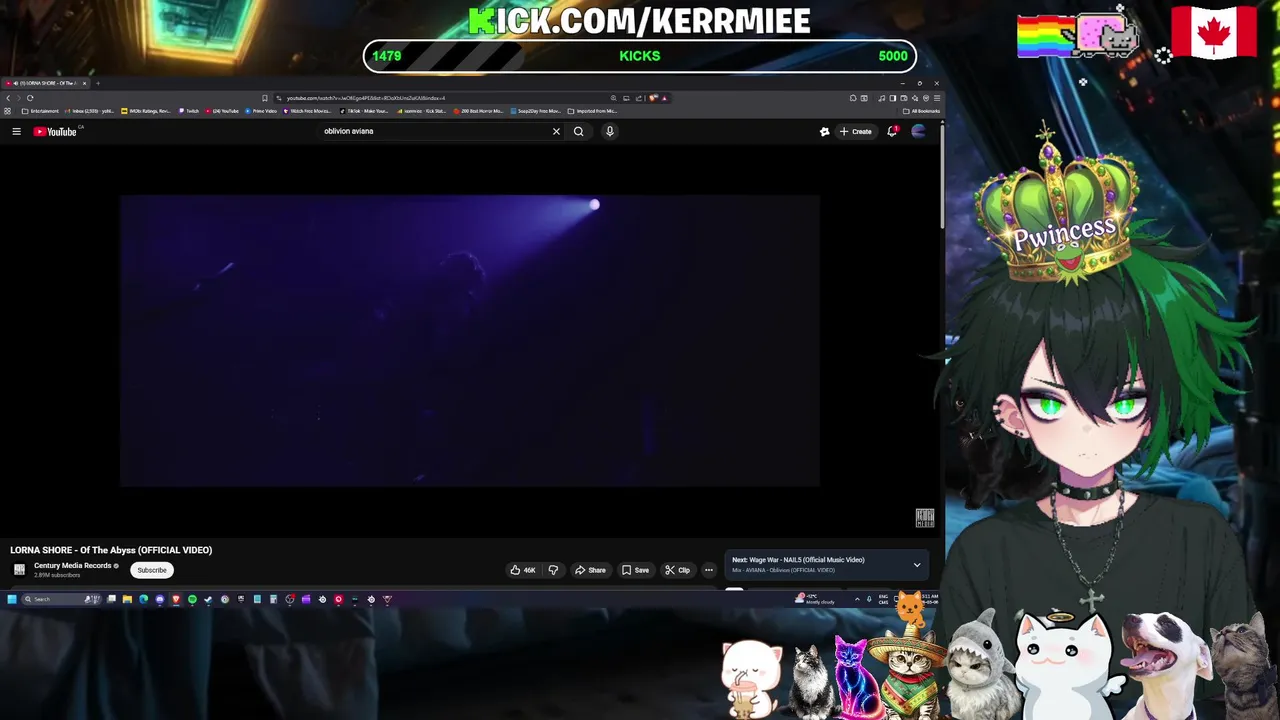Screen dimensions: 1280x720
Task: Clear the 'oblivion aviana' search text
Action: (x=556, y=131)
